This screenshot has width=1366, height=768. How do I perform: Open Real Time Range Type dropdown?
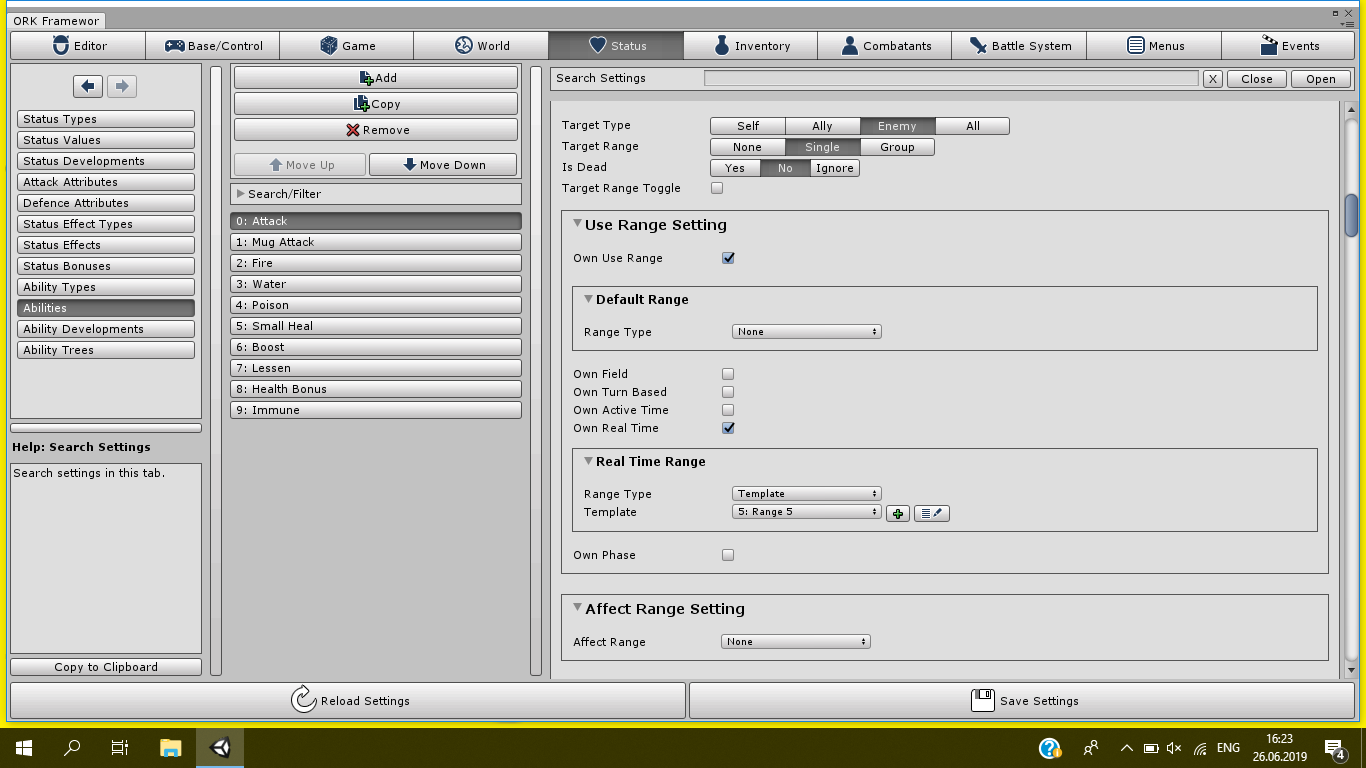click(x=807, y=494)
